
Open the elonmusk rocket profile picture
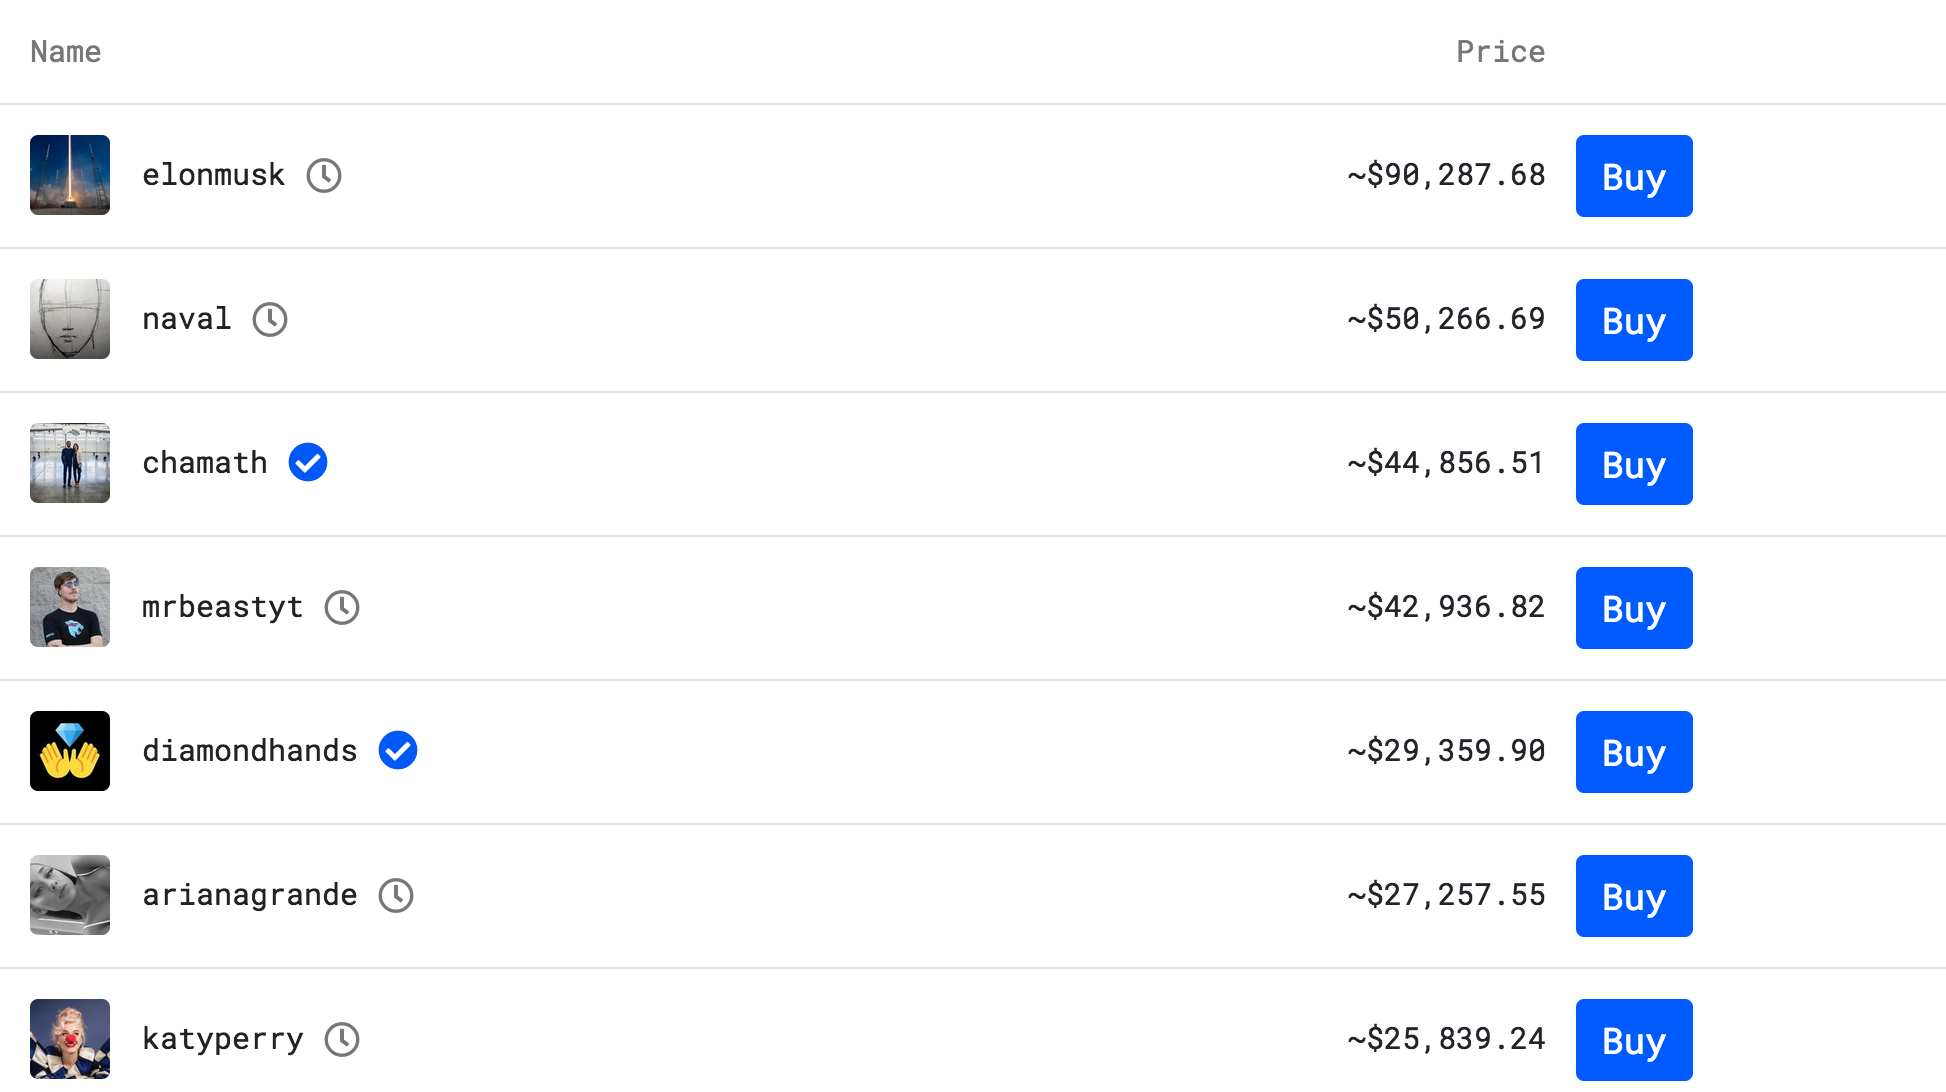point(70,175)
